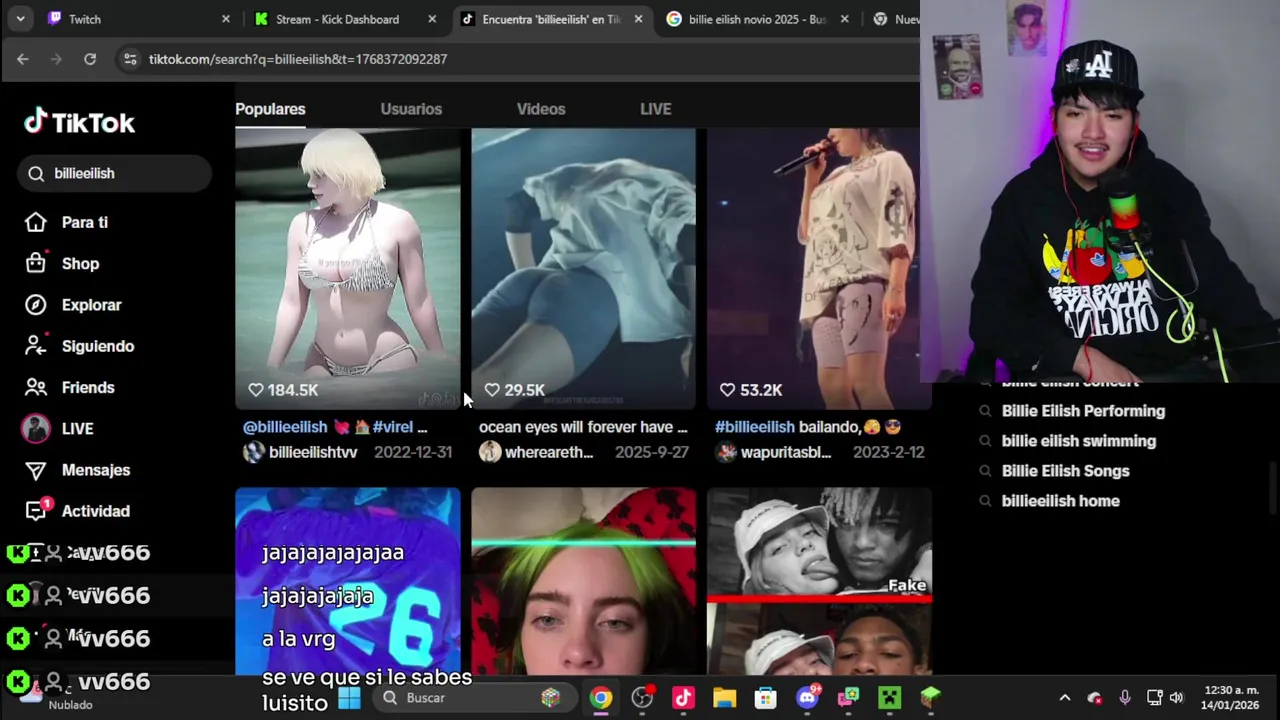The height and width of the screenshot is (720, 1280).
Task: Show hidden system tray icons
Action: 1065,698
